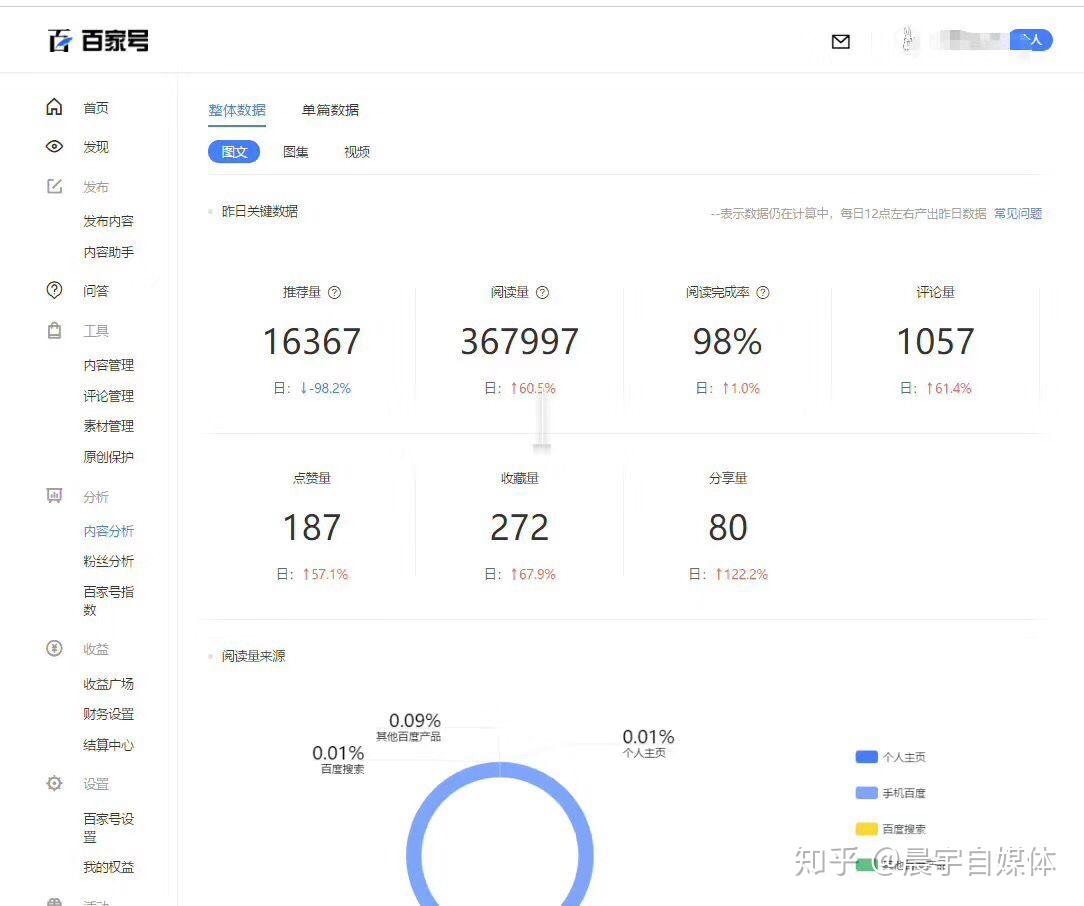Open 内容管理 in the sidebar
The height and width of the screenshot is (906, 1084).
click(x=109, y=365)
